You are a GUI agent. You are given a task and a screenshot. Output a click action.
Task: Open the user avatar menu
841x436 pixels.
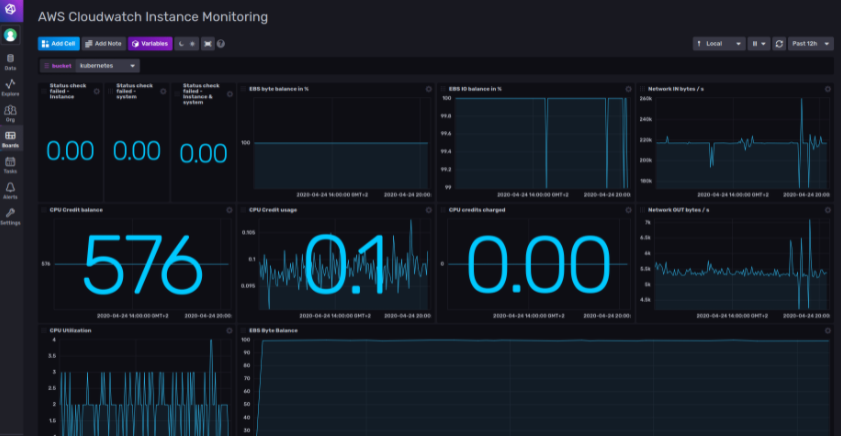click(x=10, y=35)
